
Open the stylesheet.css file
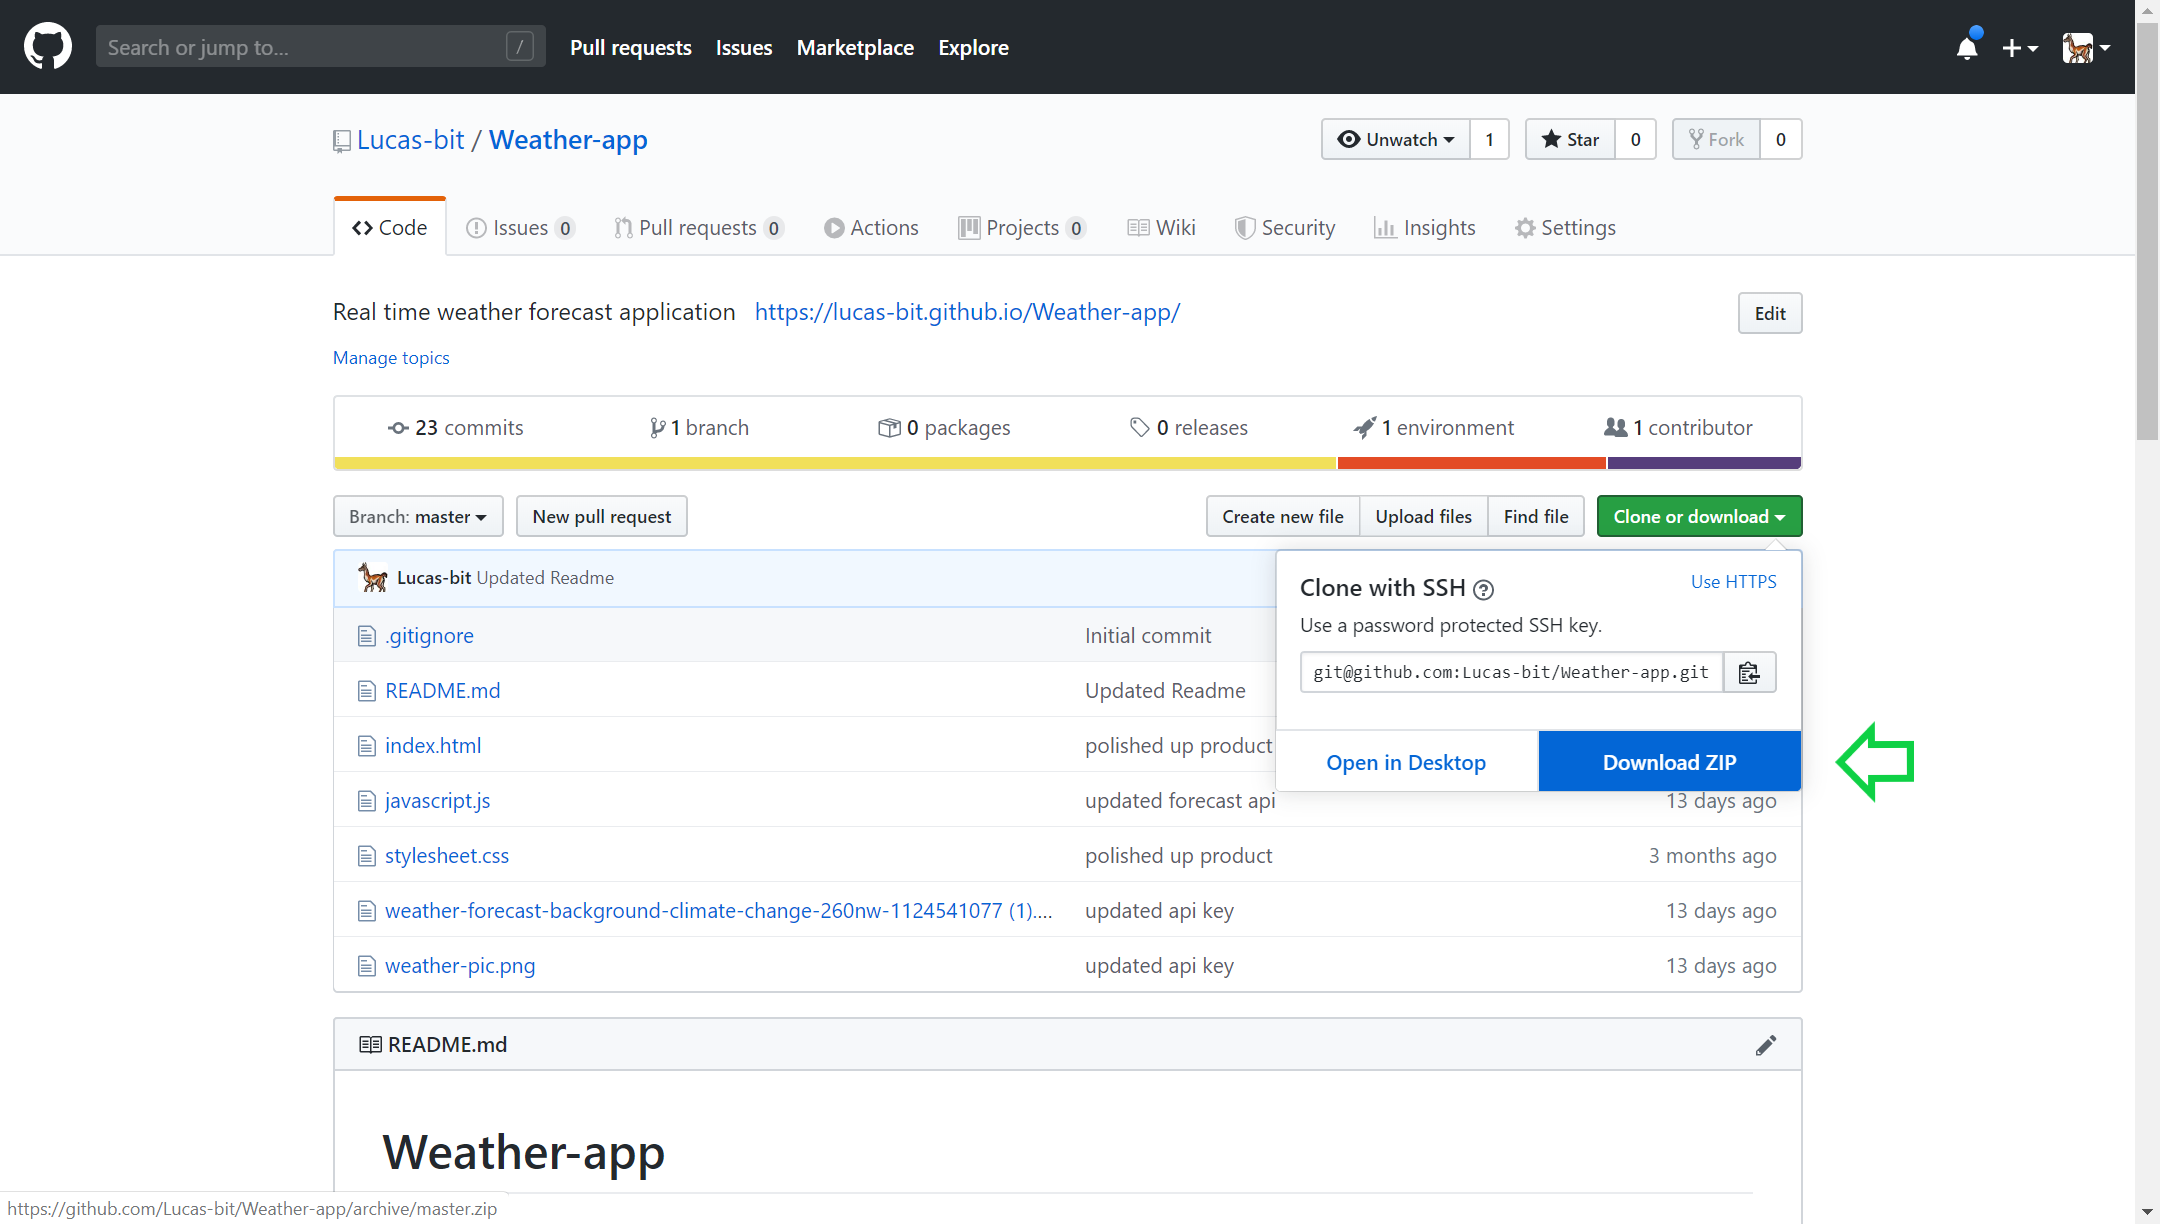tap(447, 855)
